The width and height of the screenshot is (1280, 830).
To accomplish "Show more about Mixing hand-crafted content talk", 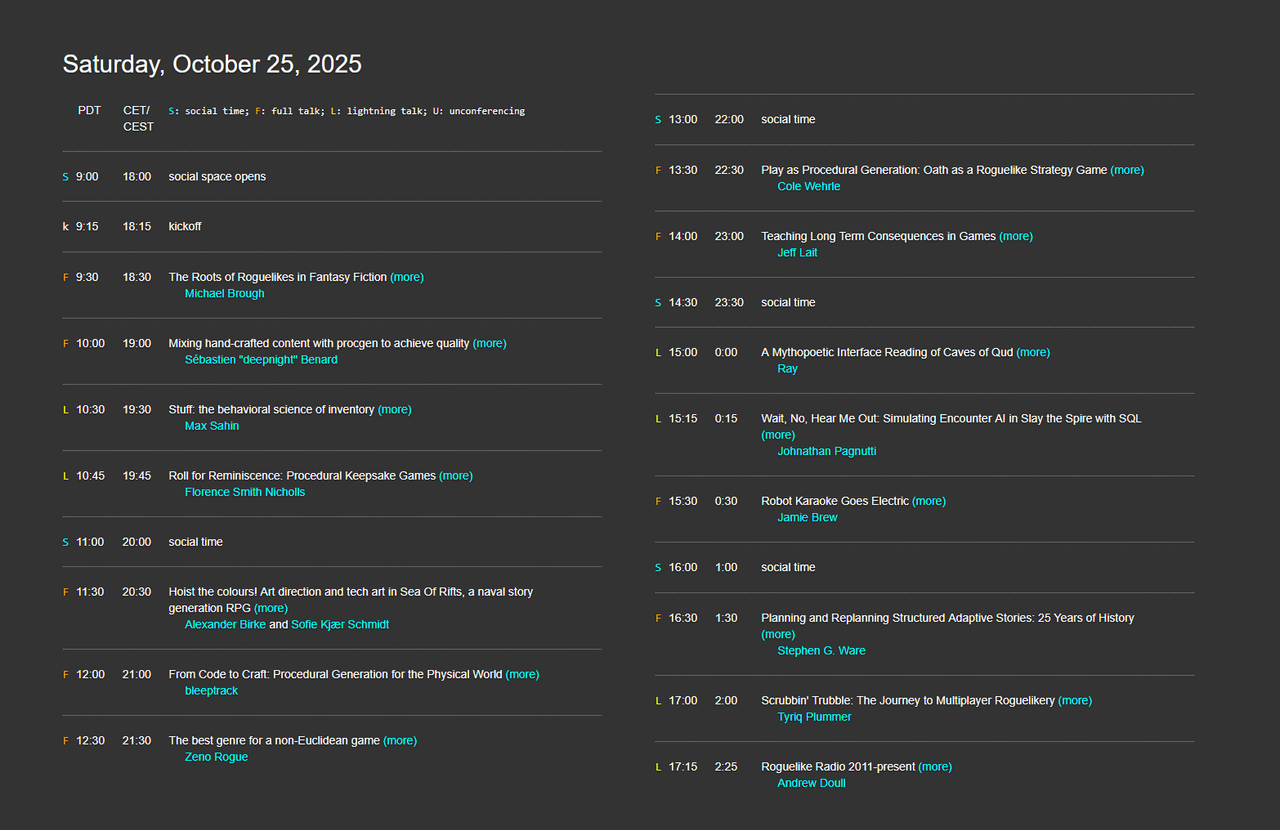I will 490,343.
